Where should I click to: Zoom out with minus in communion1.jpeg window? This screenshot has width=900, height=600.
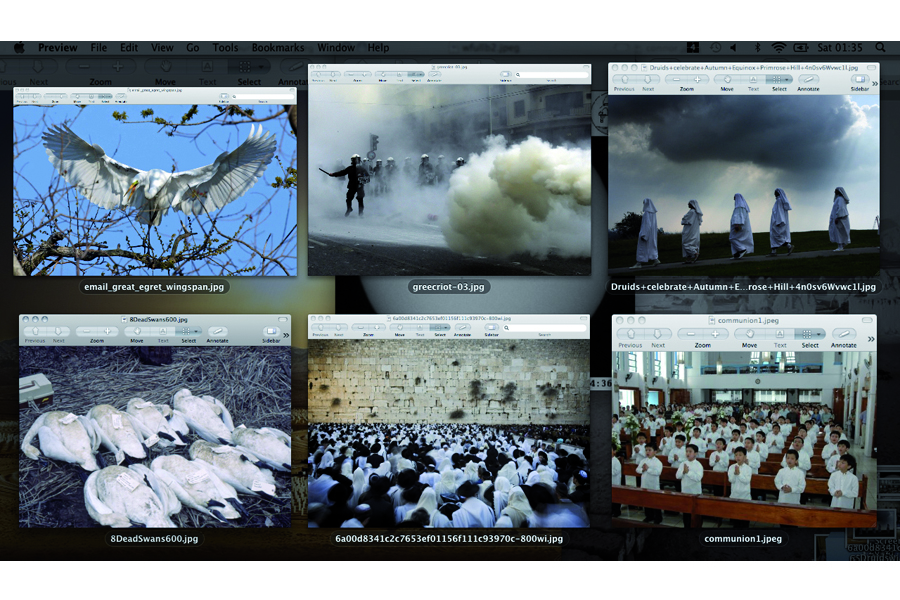[690, 334]
